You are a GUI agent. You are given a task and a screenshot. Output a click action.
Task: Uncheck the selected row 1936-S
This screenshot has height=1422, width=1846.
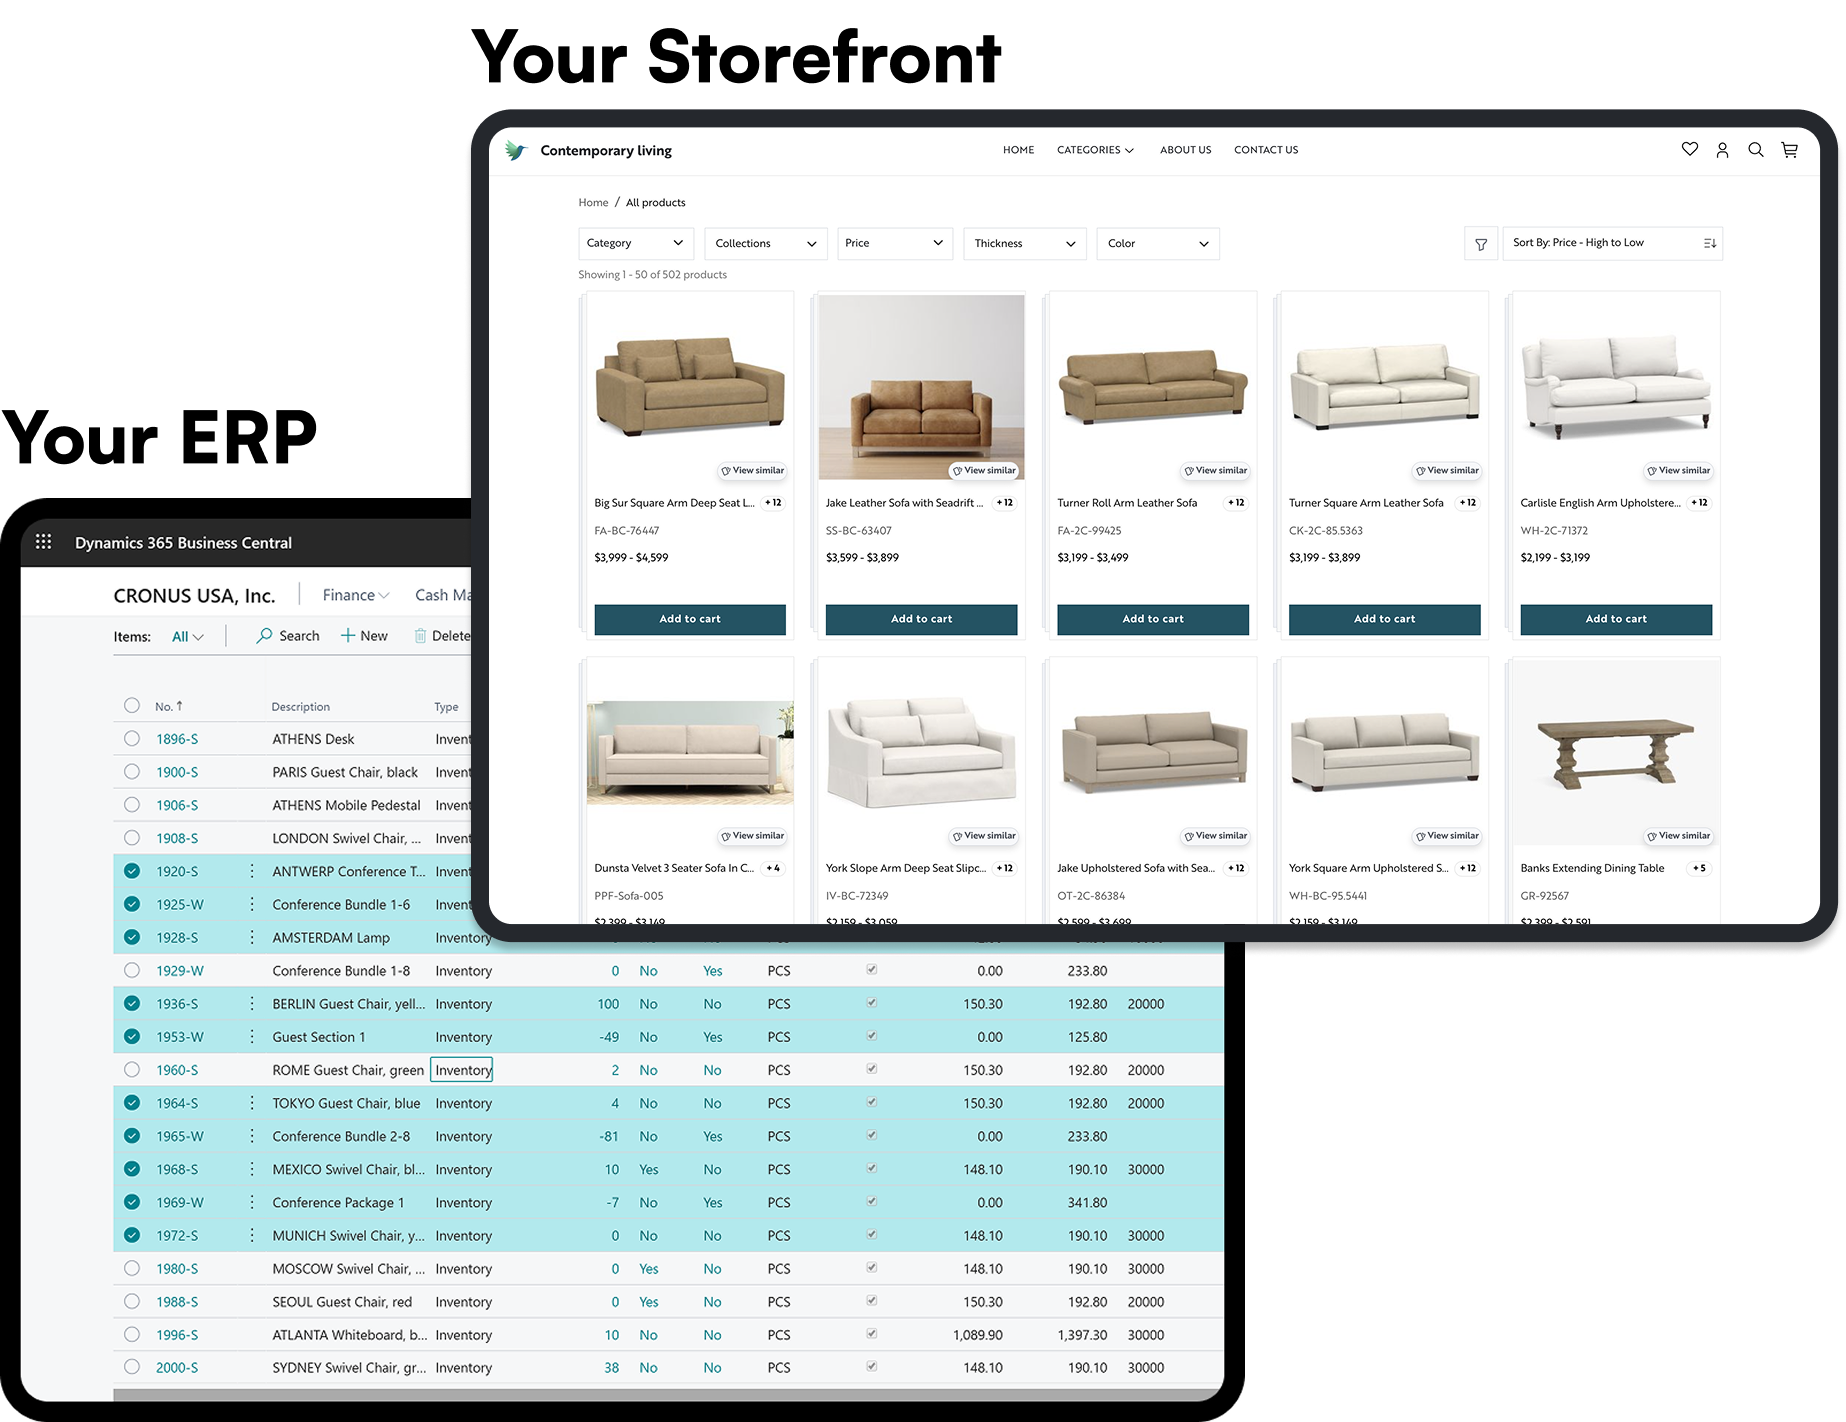(132, 1004)
